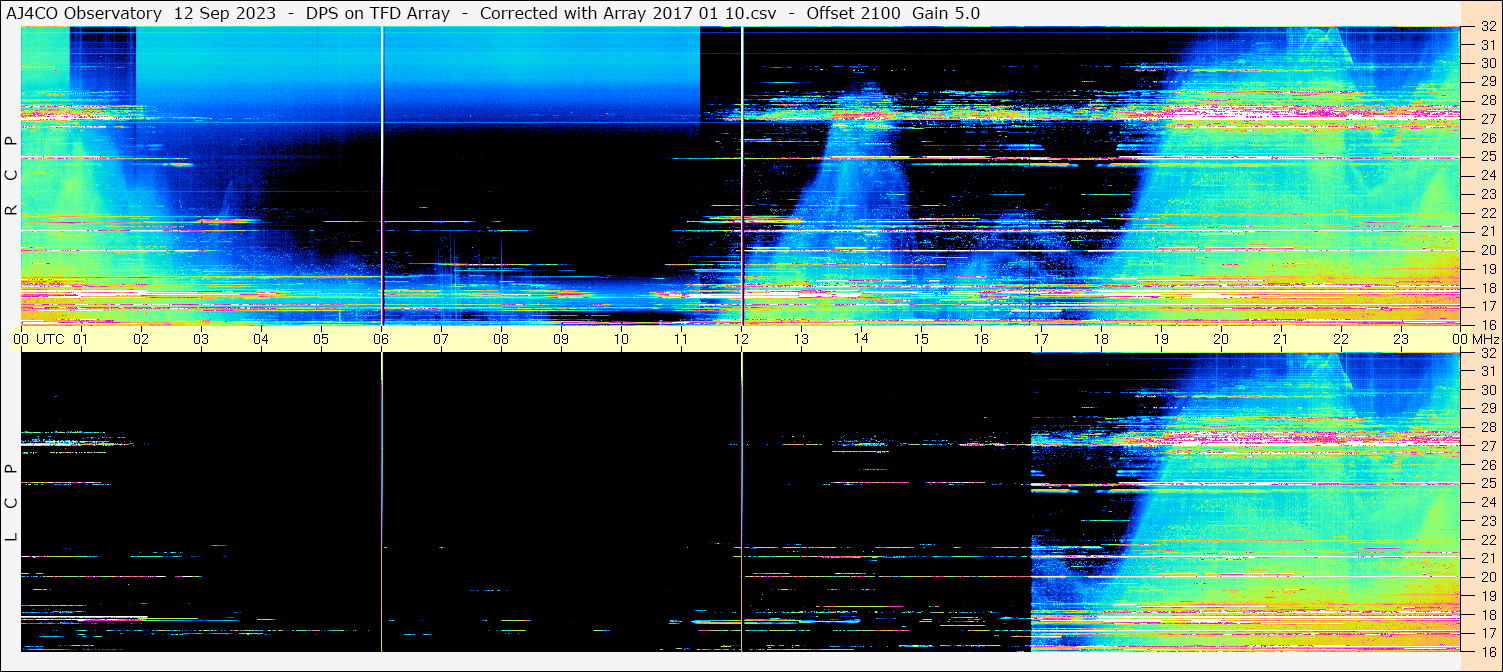The image size is (1503, 672).
Task: Click the 27 MHz label on RCP scale
Action: [1487, 119]
